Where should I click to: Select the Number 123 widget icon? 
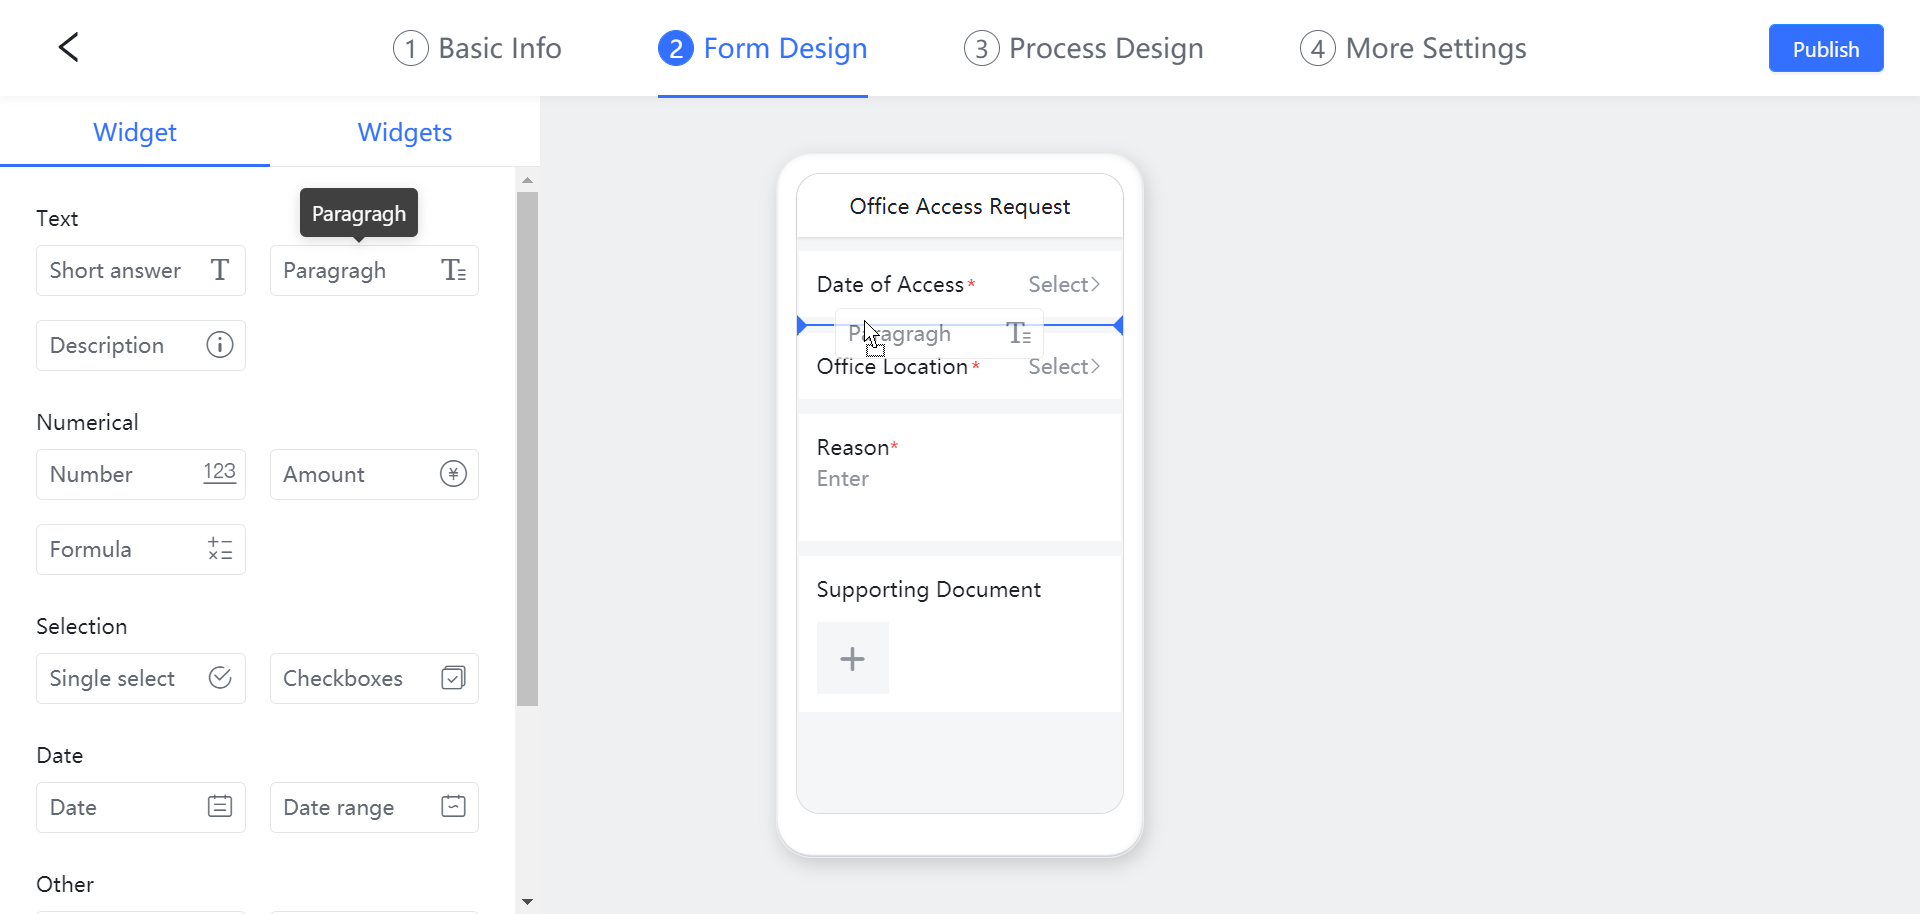[219, 473]
